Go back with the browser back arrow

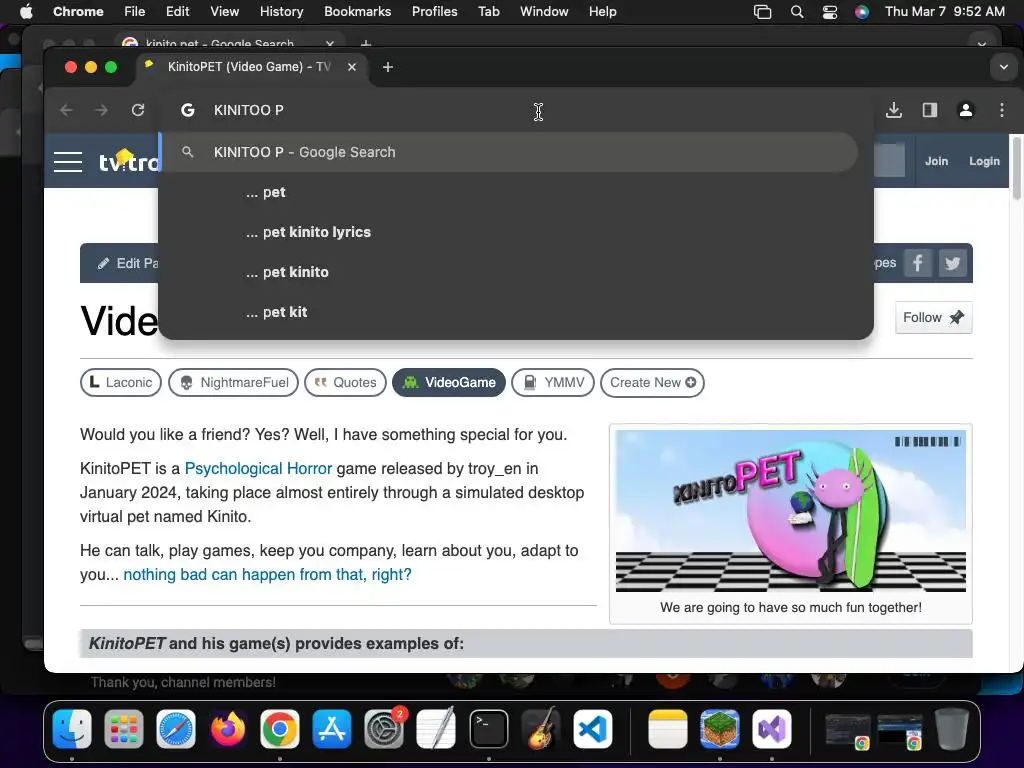[x=66, y=110]
